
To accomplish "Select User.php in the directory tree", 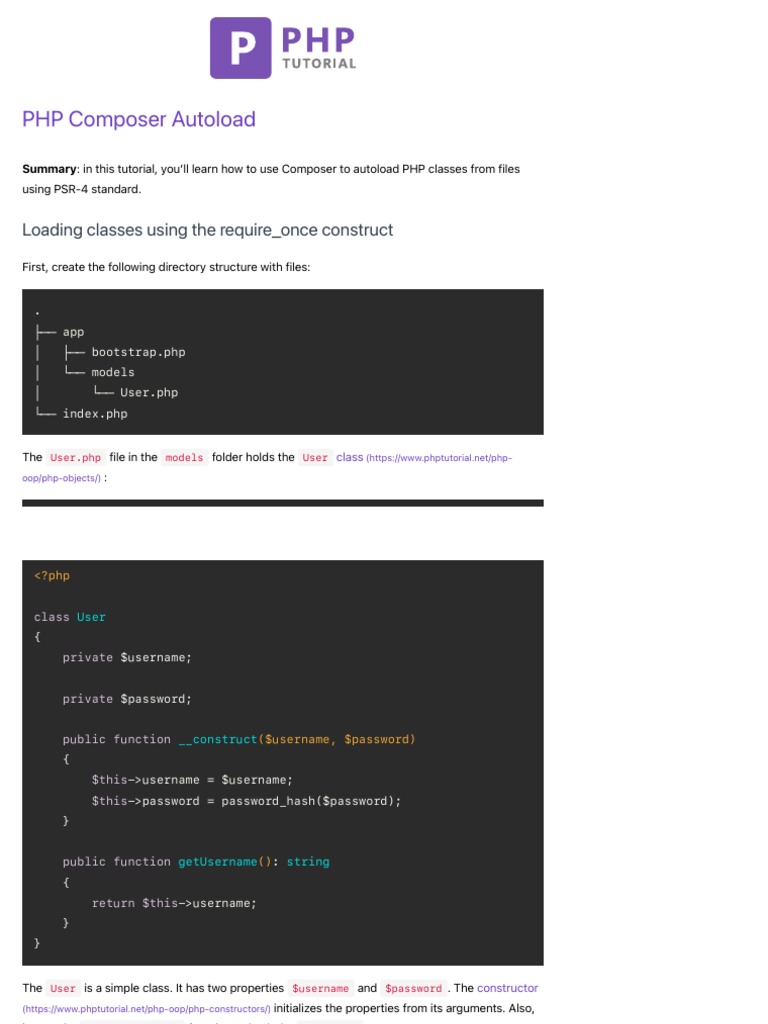I will click(149, 393).
